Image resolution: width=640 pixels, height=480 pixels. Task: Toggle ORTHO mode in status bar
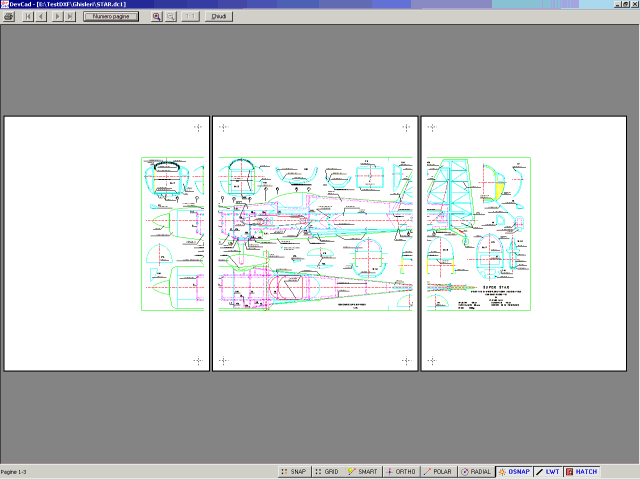tap(401, 471)
